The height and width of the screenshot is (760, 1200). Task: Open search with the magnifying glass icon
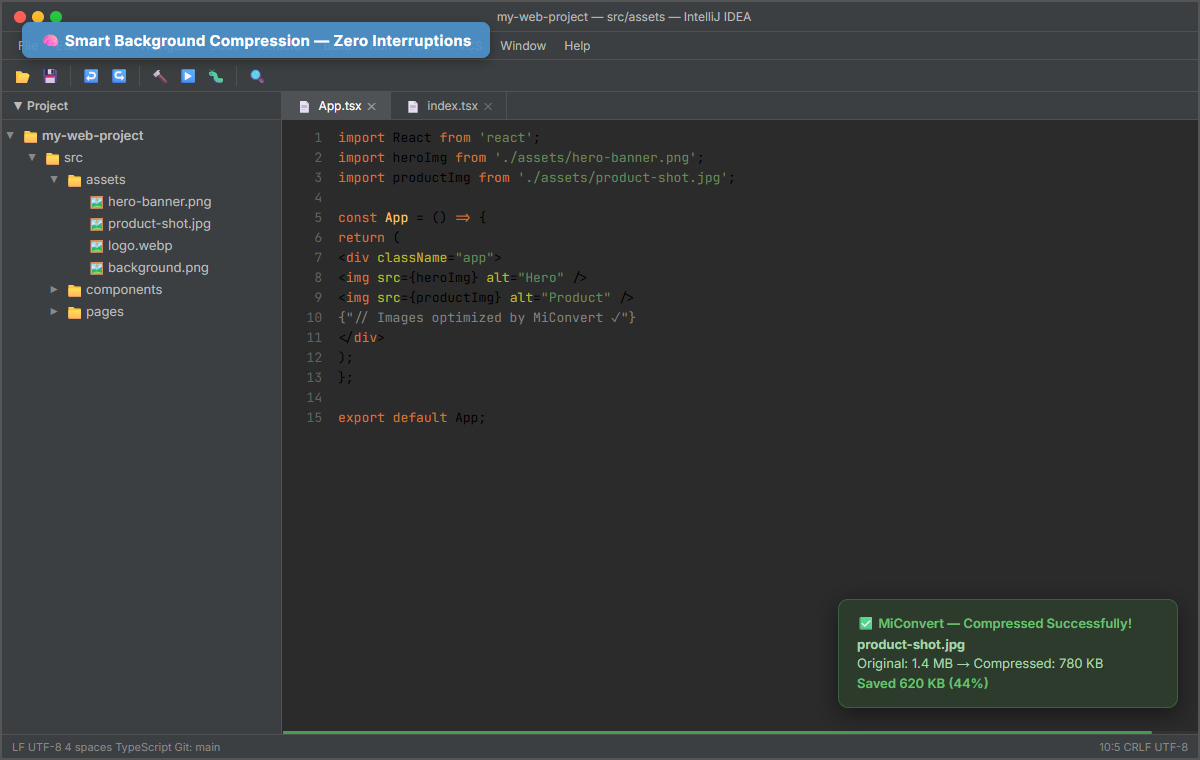[x=257, y=76]
